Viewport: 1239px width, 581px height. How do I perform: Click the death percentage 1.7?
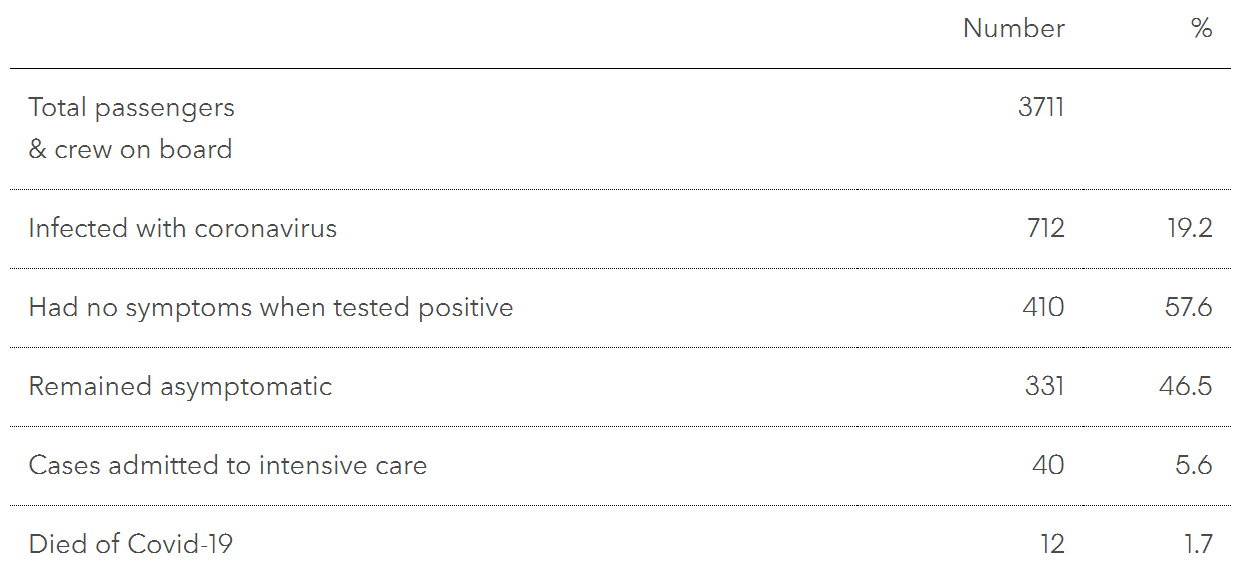tap(1197, 544)
